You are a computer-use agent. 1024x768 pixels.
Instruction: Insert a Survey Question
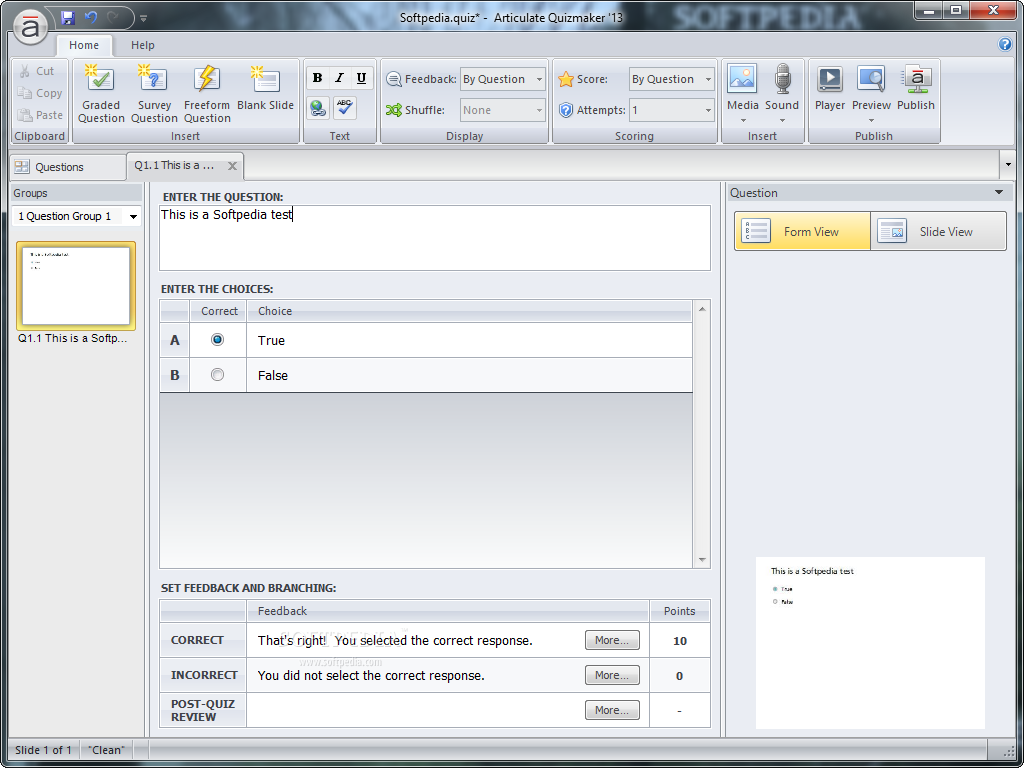154,93
